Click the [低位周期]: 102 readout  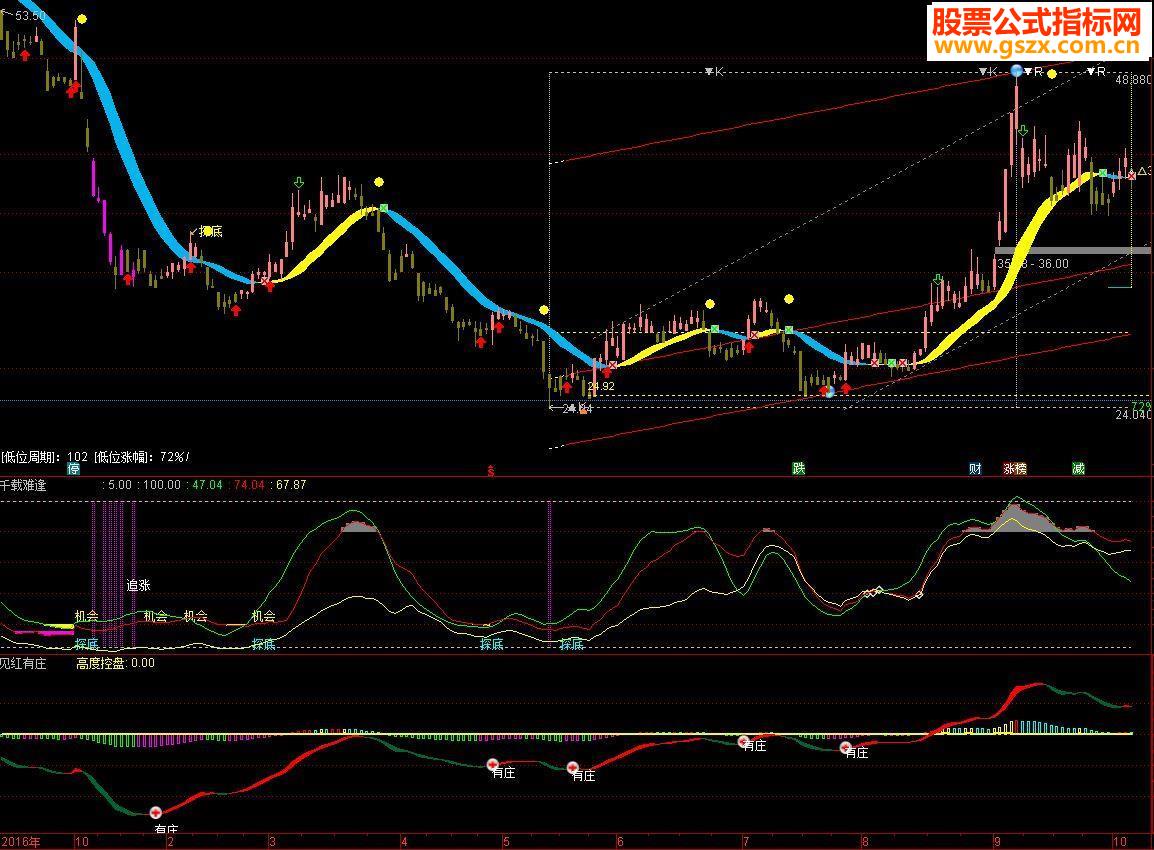point(44,457)
